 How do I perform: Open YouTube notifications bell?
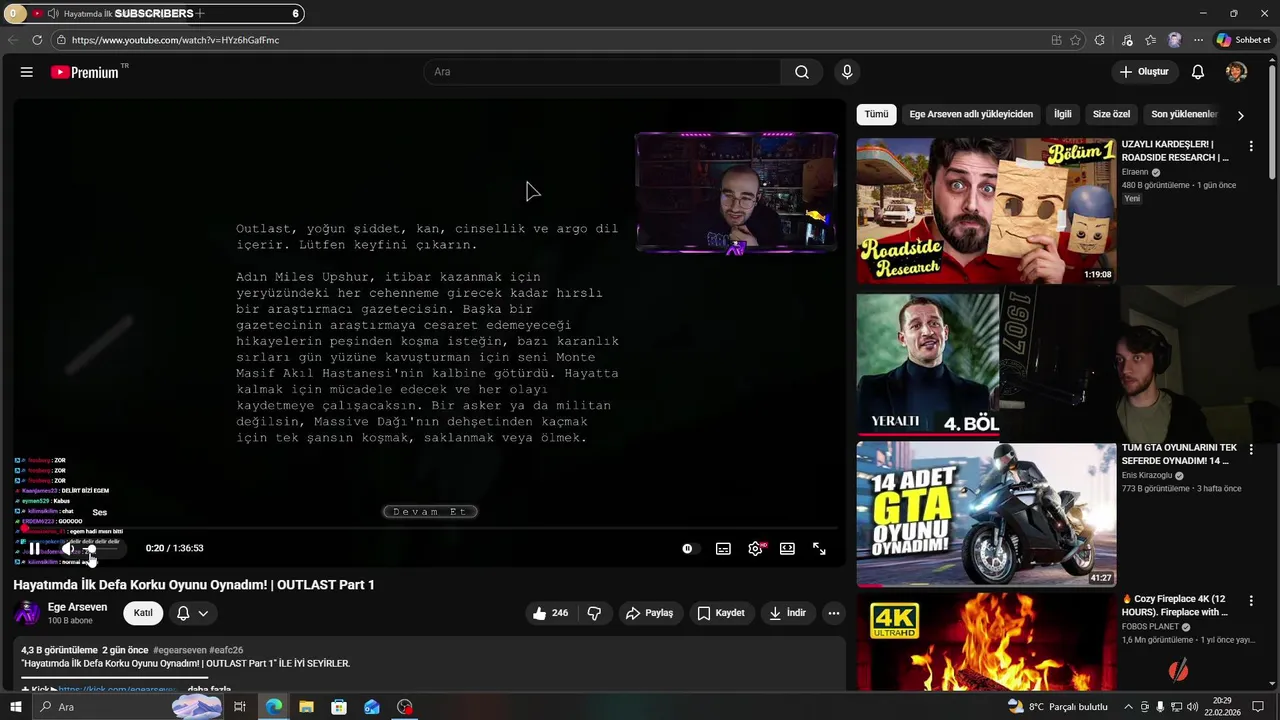click(x=1198, y=72)
